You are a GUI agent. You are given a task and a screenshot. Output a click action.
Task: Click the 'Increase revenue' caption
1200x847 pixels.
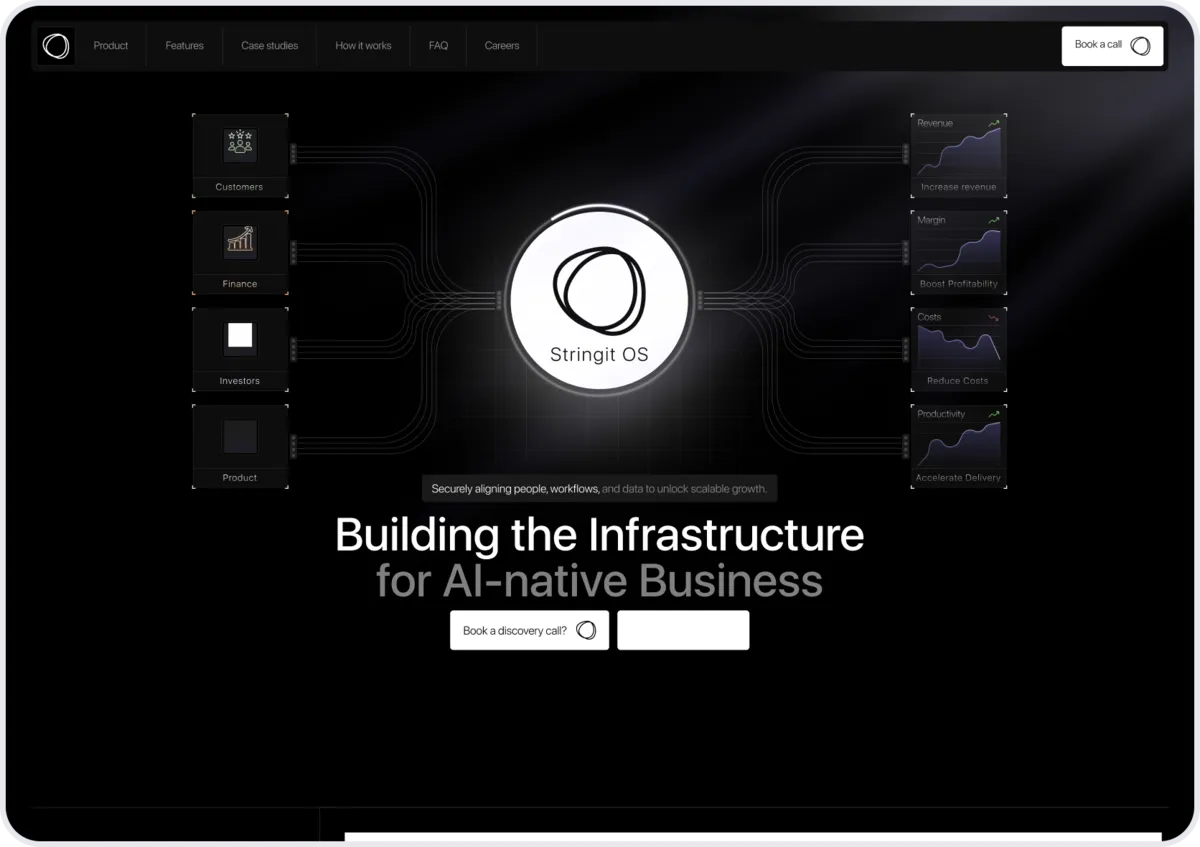pos(958,187)
